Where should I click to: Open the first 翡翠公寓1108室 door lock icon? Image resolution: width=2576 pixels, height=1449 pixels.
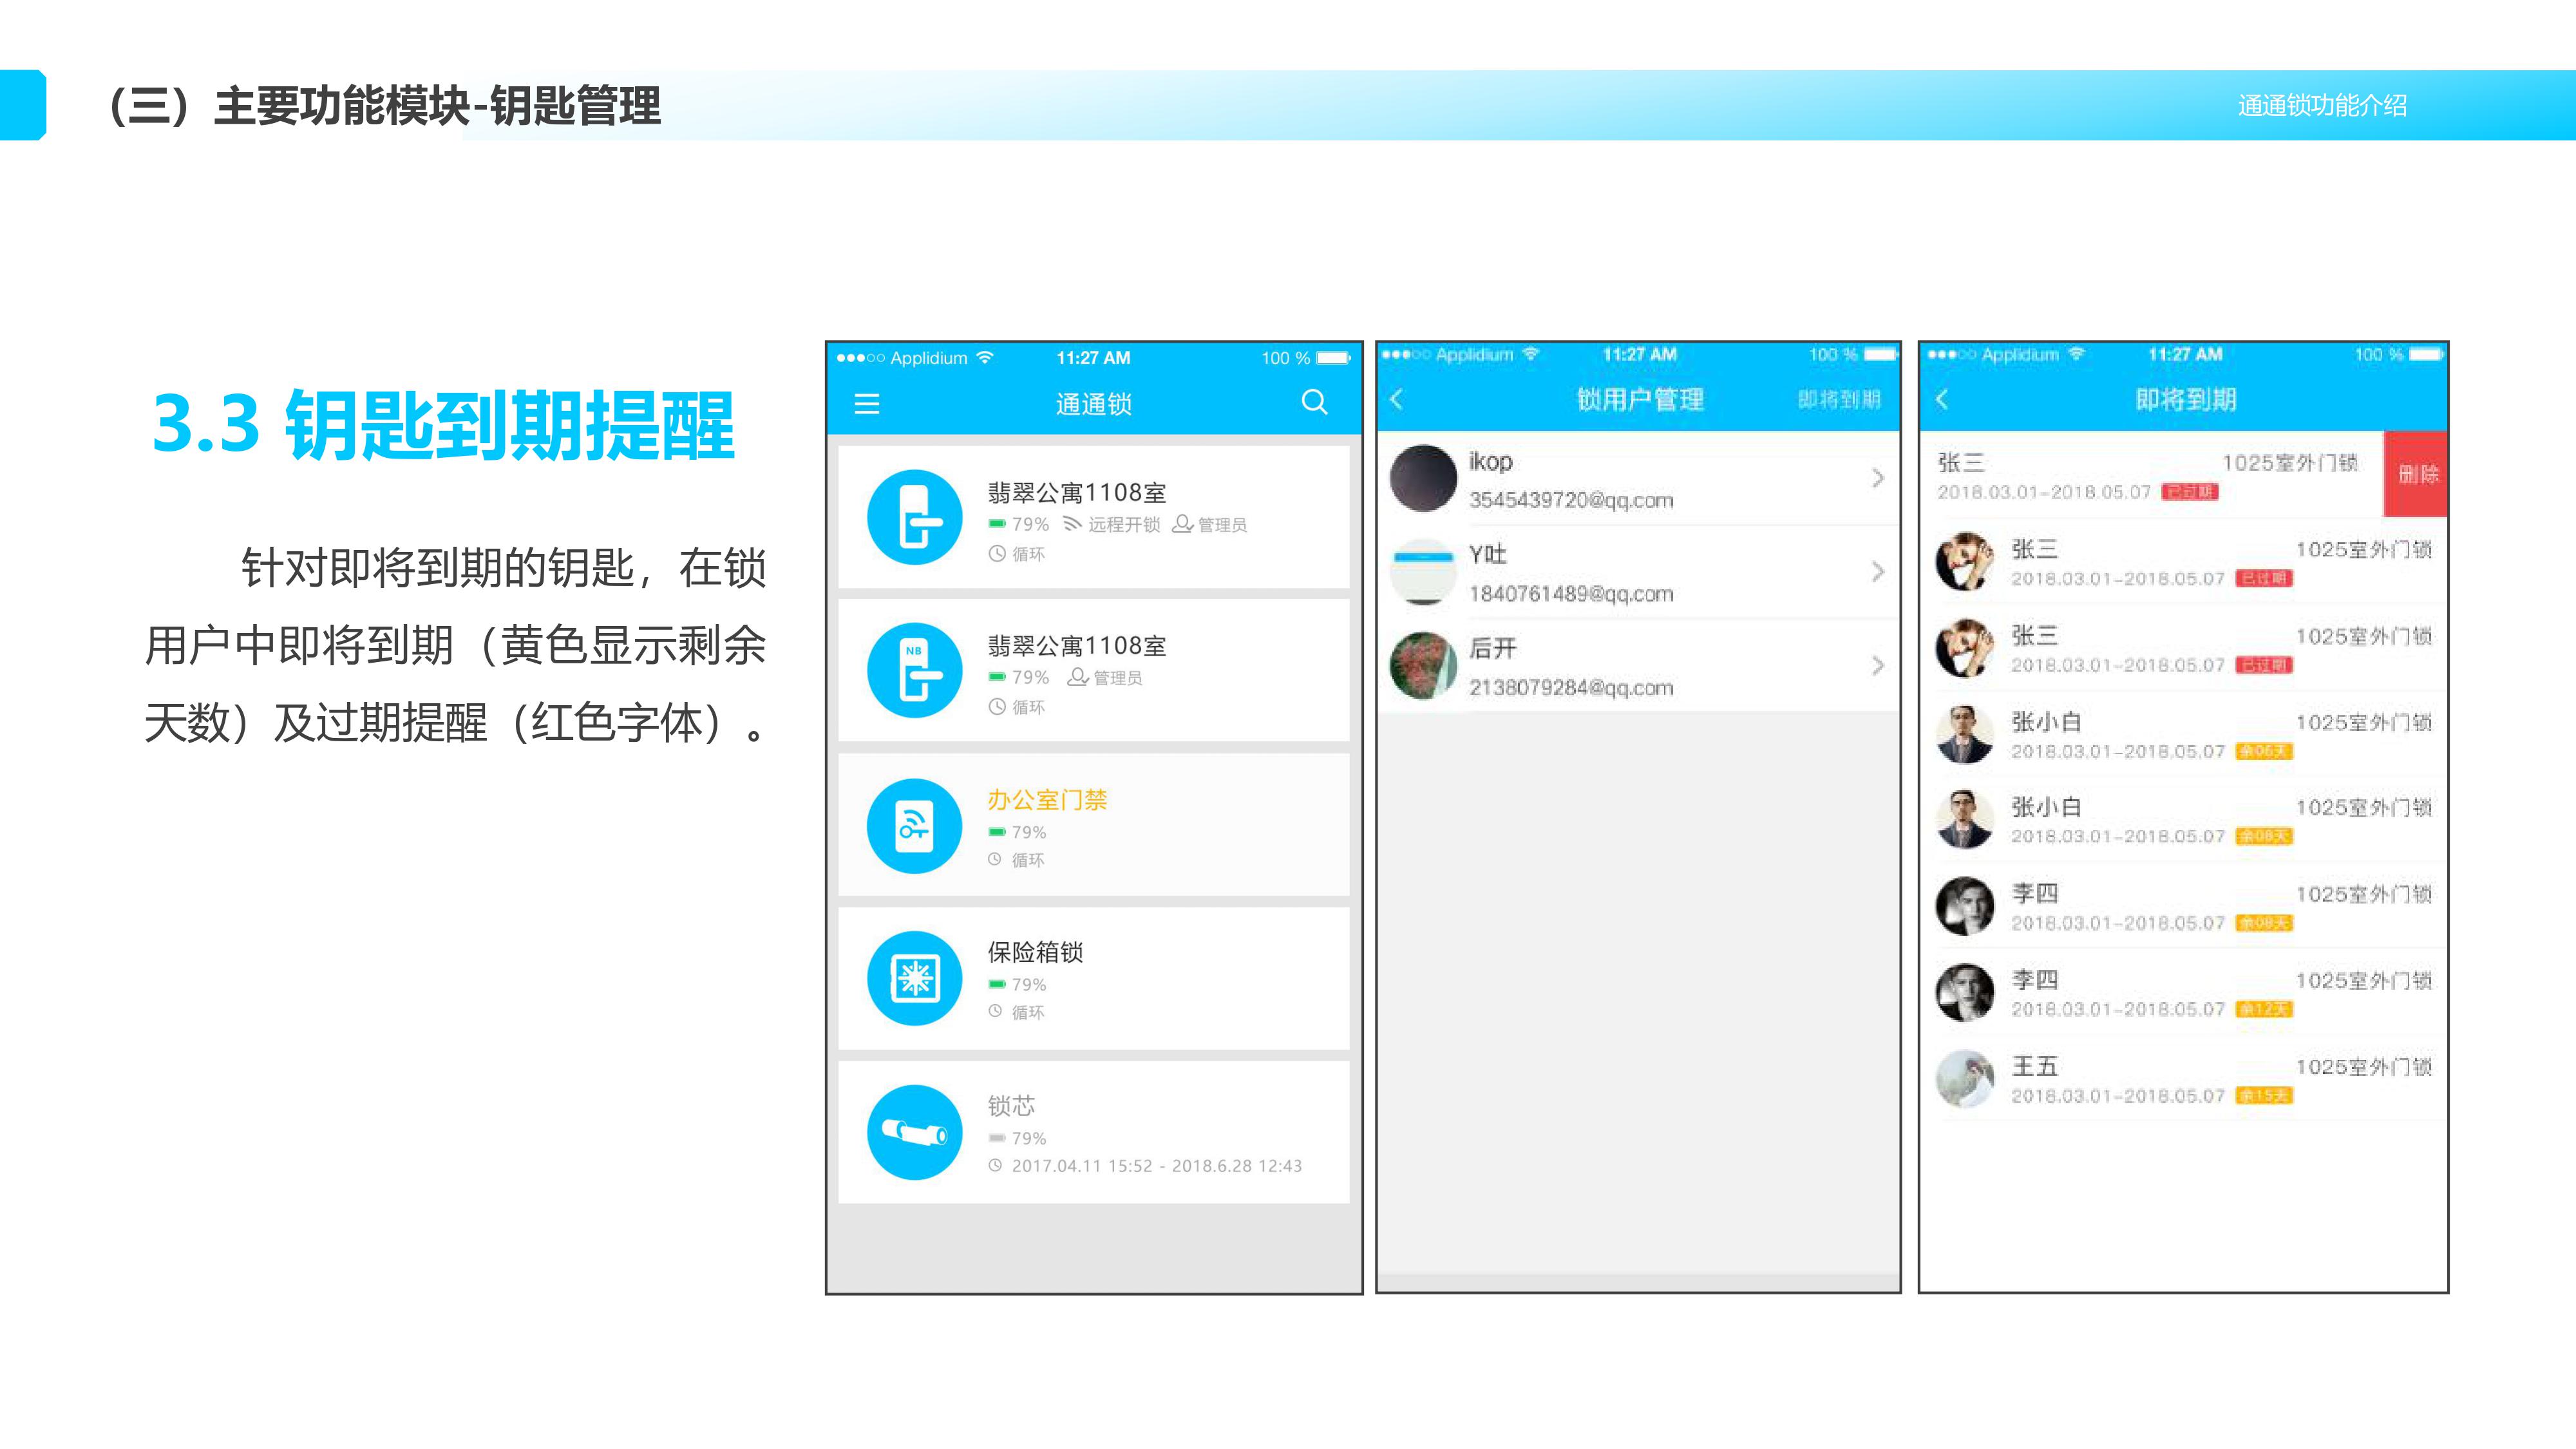click(914, 517)
